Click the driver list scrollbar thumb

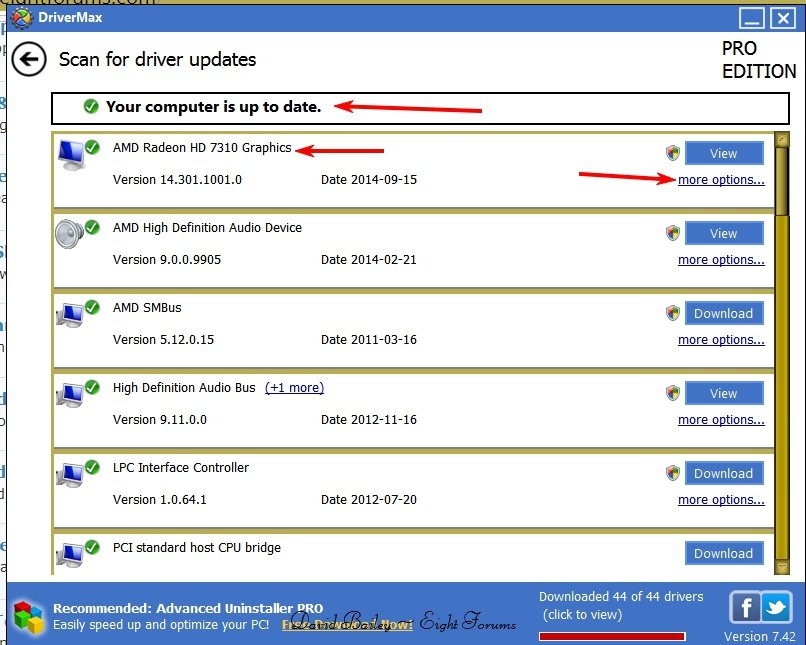tap(782, 181)
